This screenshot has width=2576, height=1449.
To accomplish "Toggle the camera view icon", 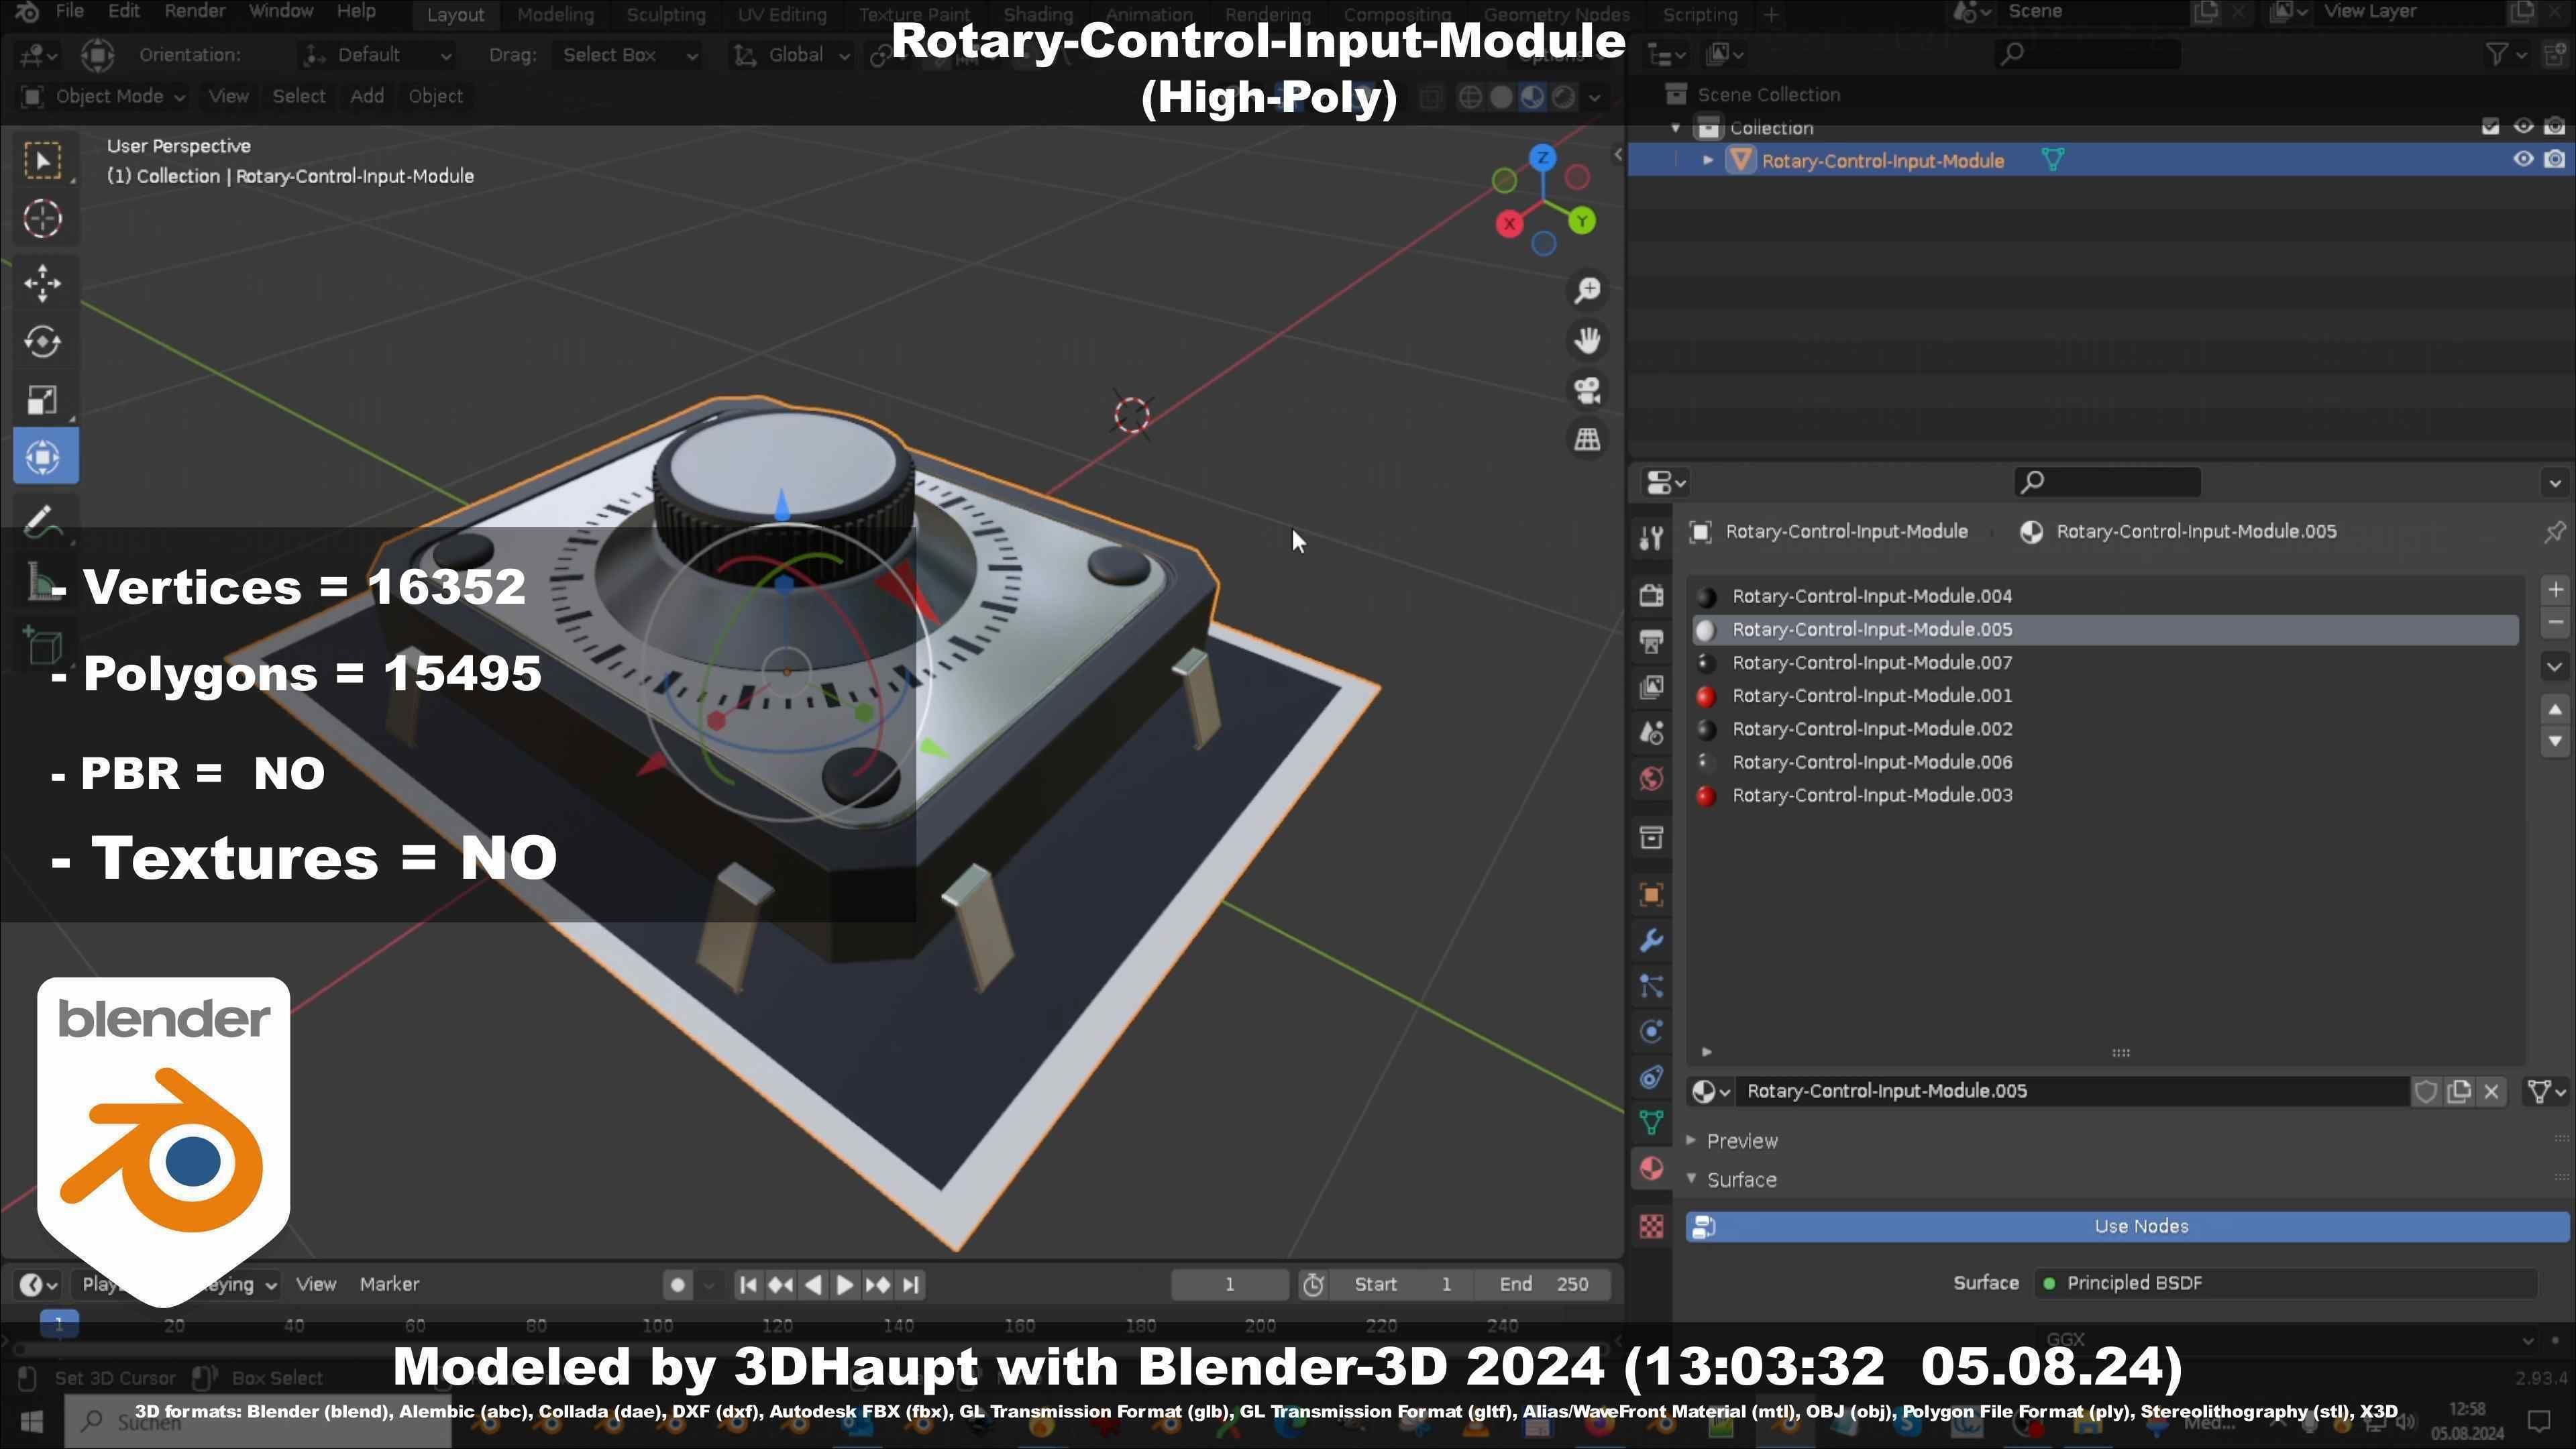I will (1588, 390).
